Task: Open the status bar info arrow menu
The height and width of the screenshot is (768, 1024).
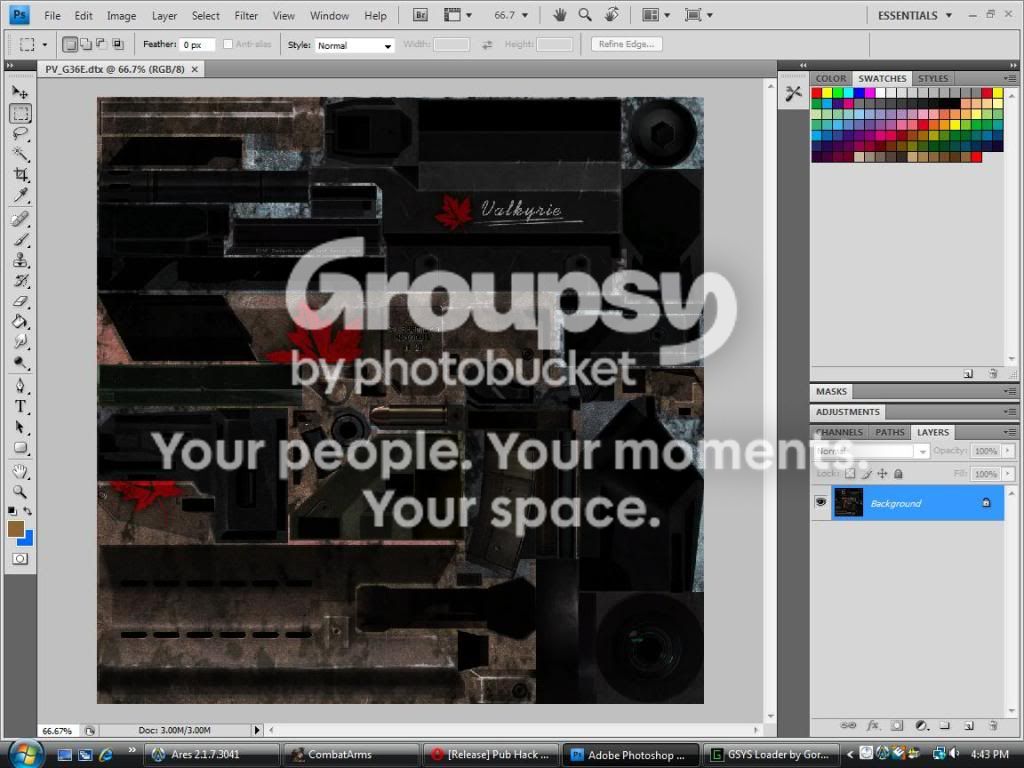Action: 257,730
